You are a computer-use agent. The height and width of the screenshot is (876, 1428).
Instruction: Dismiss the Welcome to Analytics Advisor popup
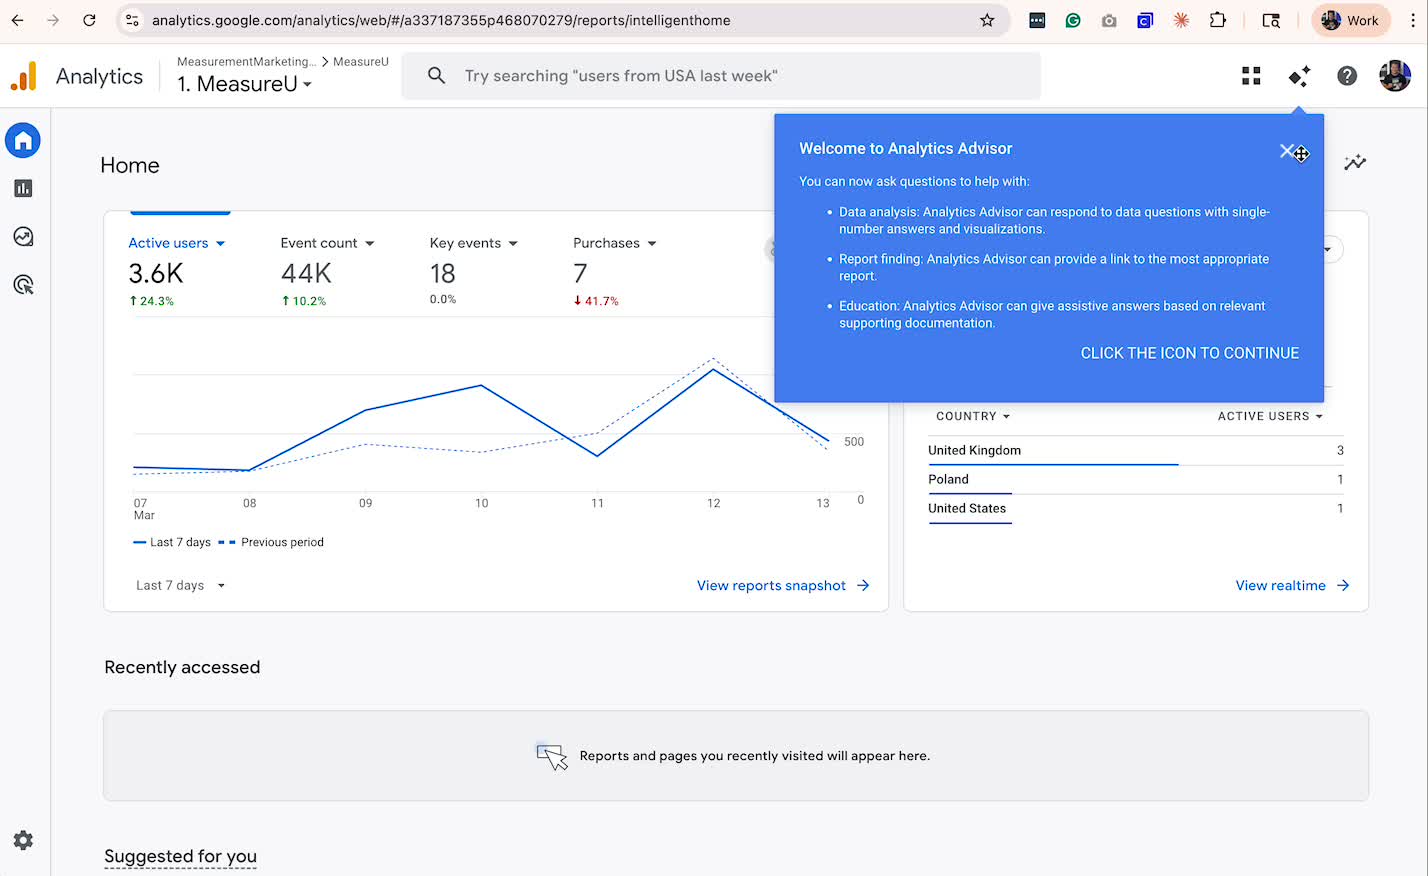pyautogui.click(x=1286, y=150)
